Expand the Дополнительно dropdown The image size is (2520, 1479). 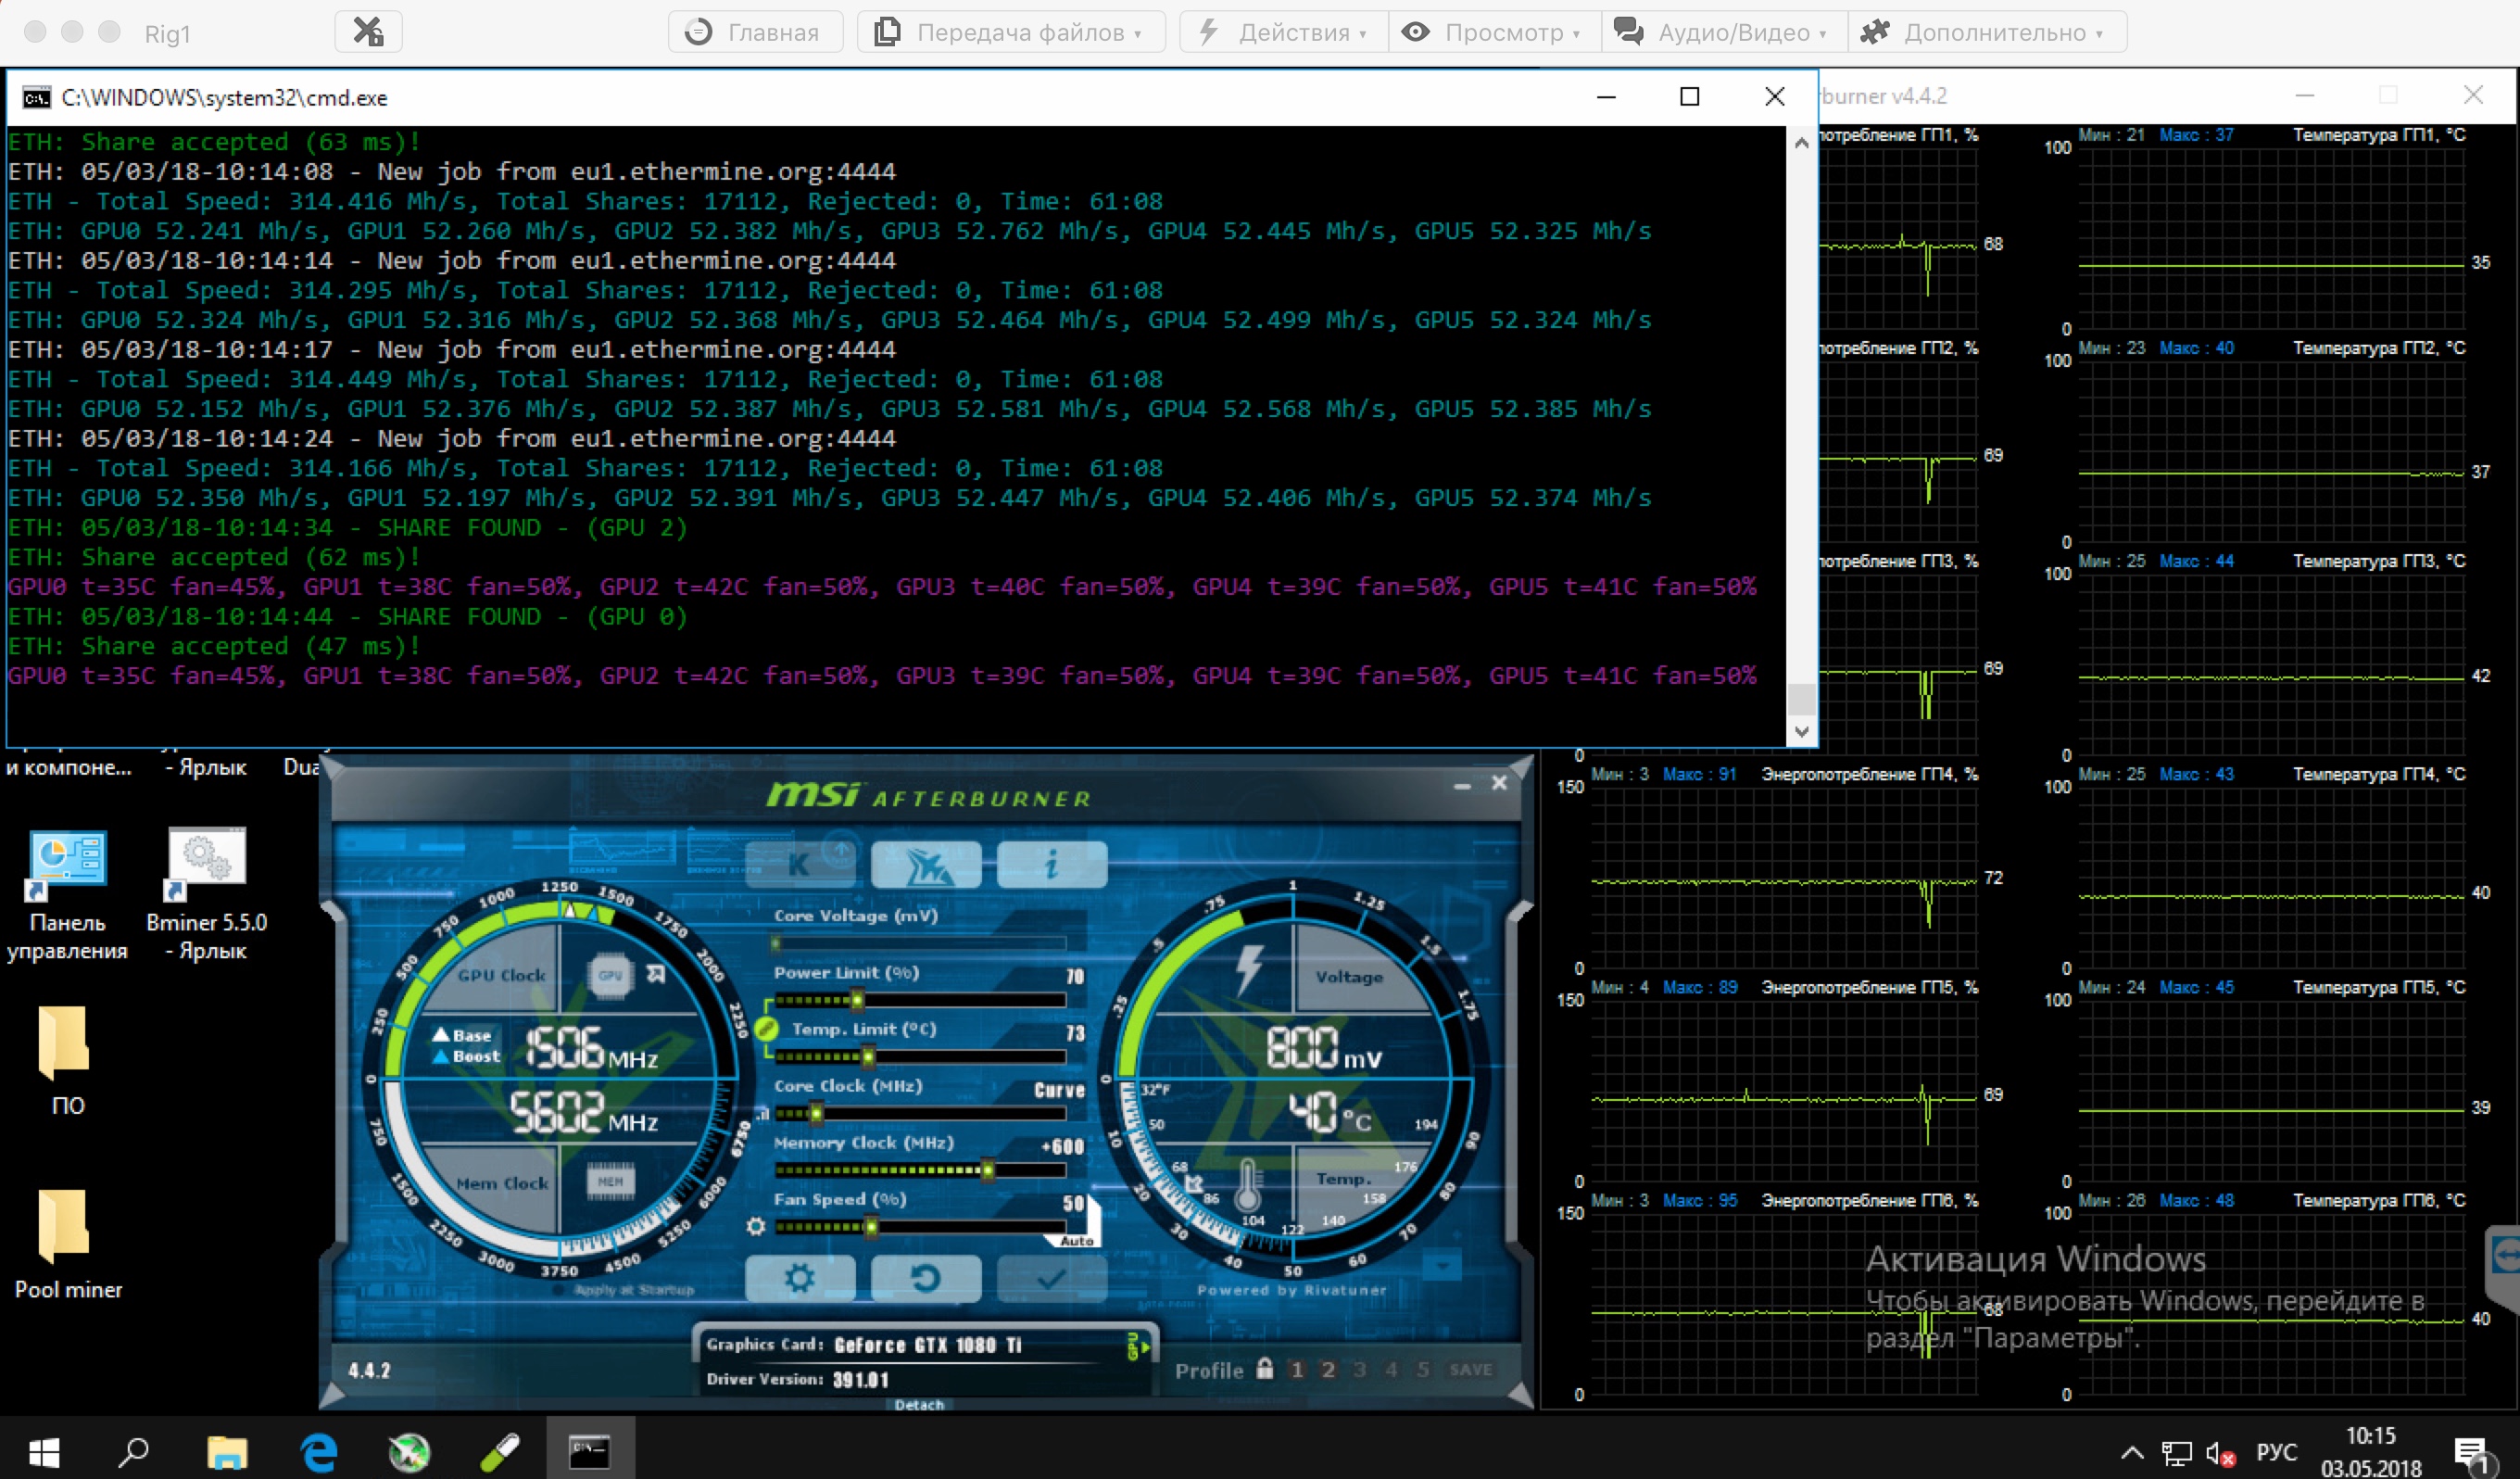1986,32
